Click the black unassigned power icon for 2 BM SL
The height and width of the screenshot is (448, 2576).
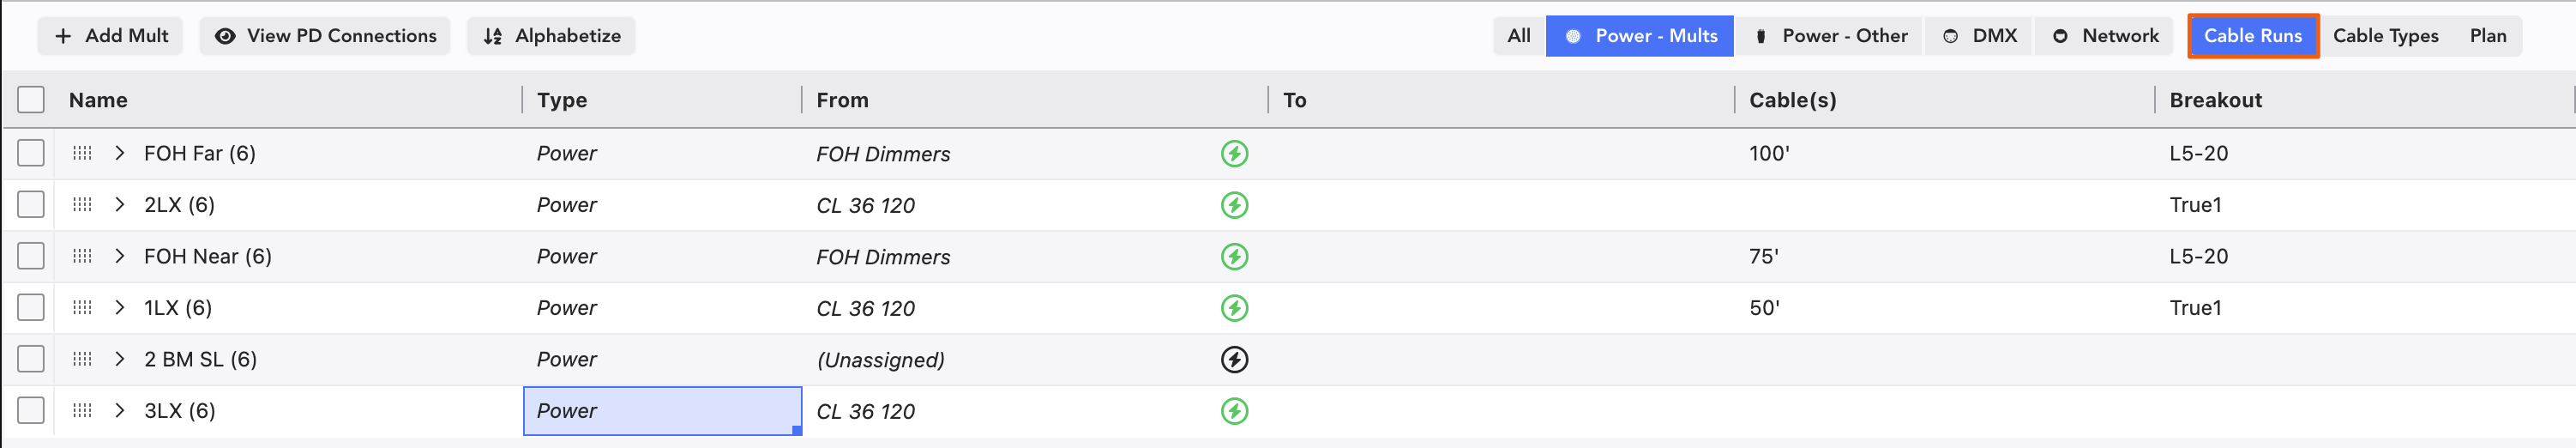click(x=1234, y=360)
